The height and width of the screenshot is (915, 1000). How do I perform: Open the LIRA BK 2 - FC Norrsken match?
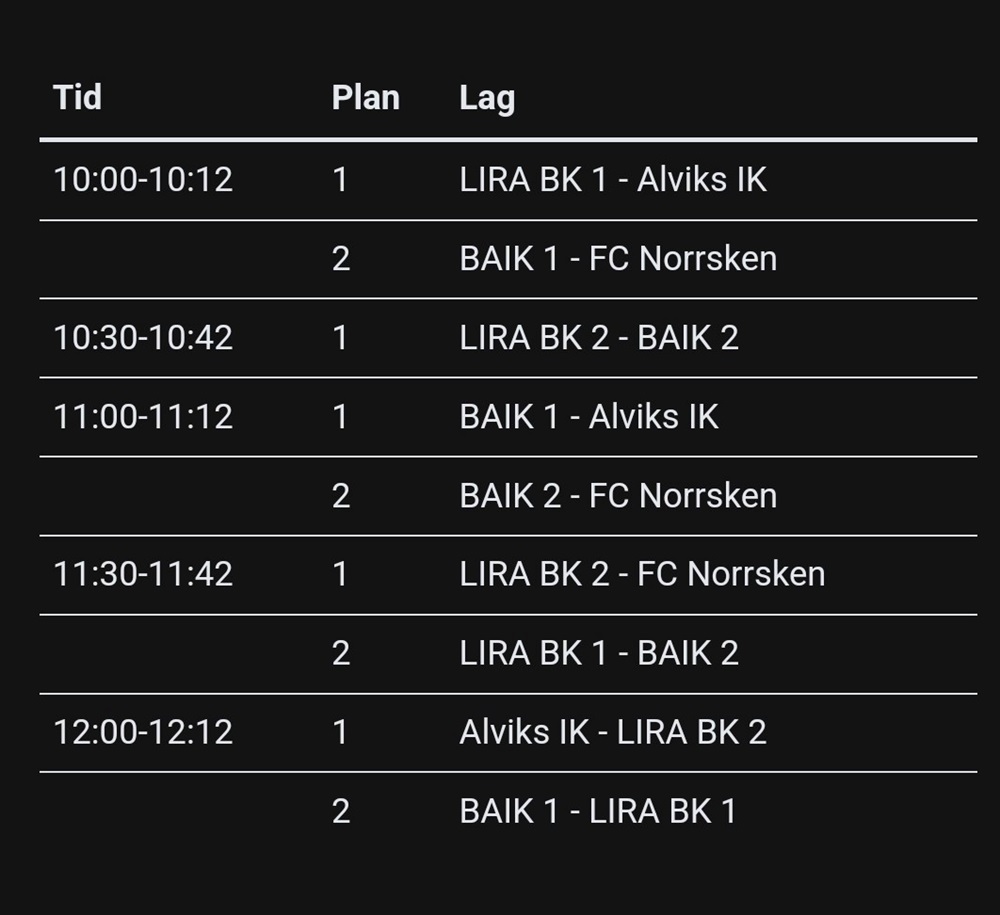click(642, 574)
